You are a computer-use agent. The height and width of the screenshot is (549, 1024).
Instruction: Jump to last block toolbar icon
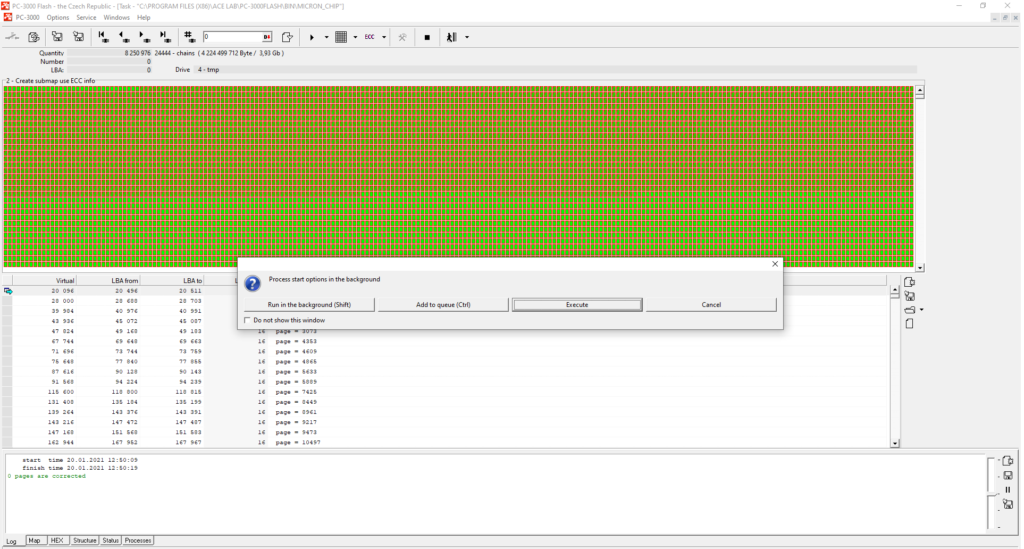(162, 37)
